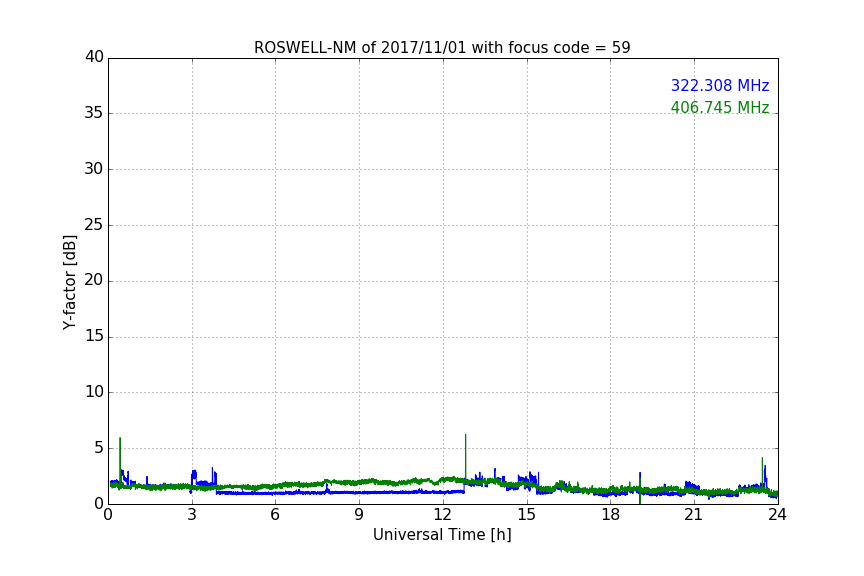Click the green spike peak near hour 0.4
Screen dimensions: 864x576
[120, 438]
